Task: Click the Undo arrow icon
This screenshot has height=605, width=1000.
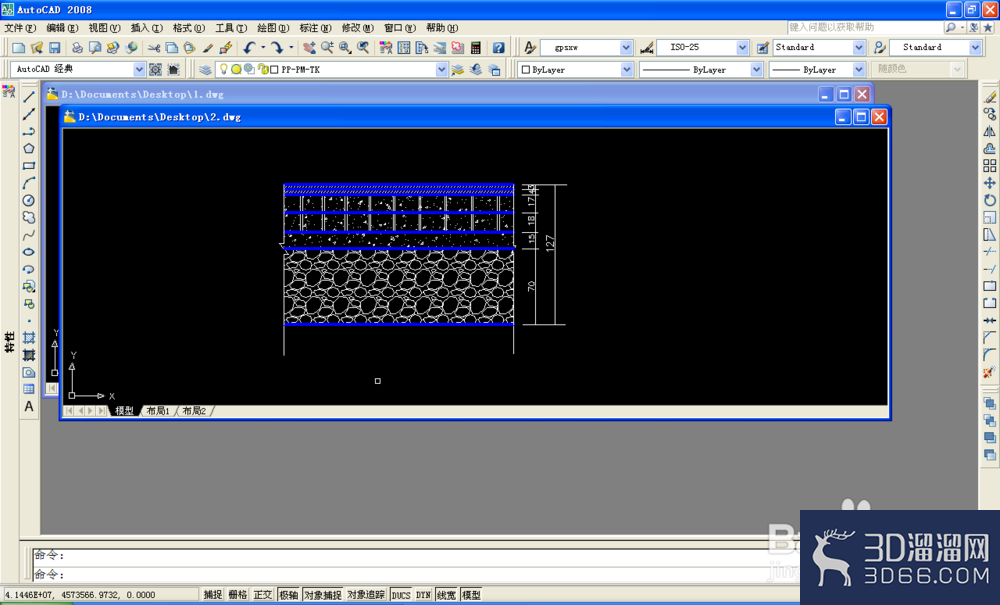Action: click(x=249, y=48)
